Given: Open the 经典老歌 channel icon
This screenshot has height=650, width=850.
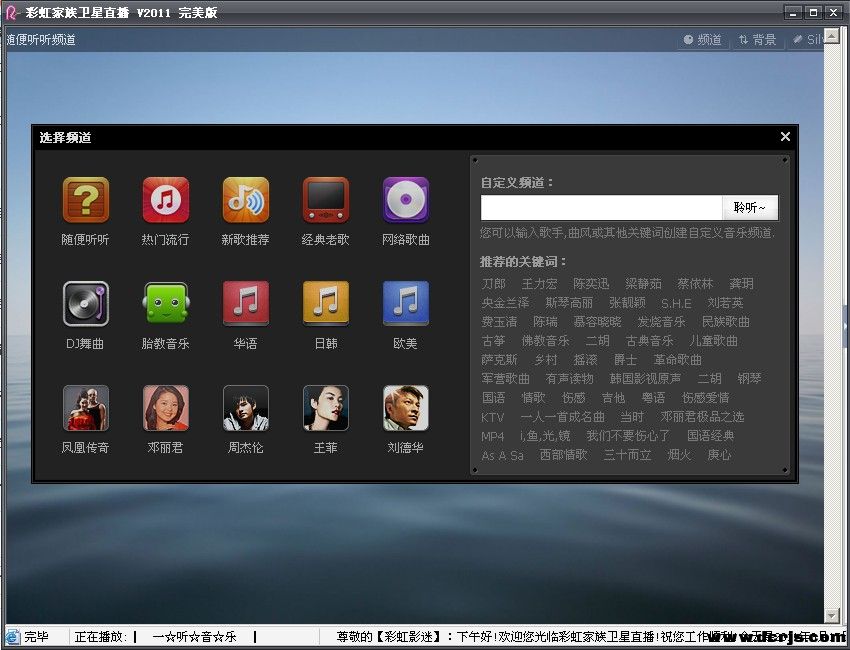Looking at the screenshot, I should [326, 200].
